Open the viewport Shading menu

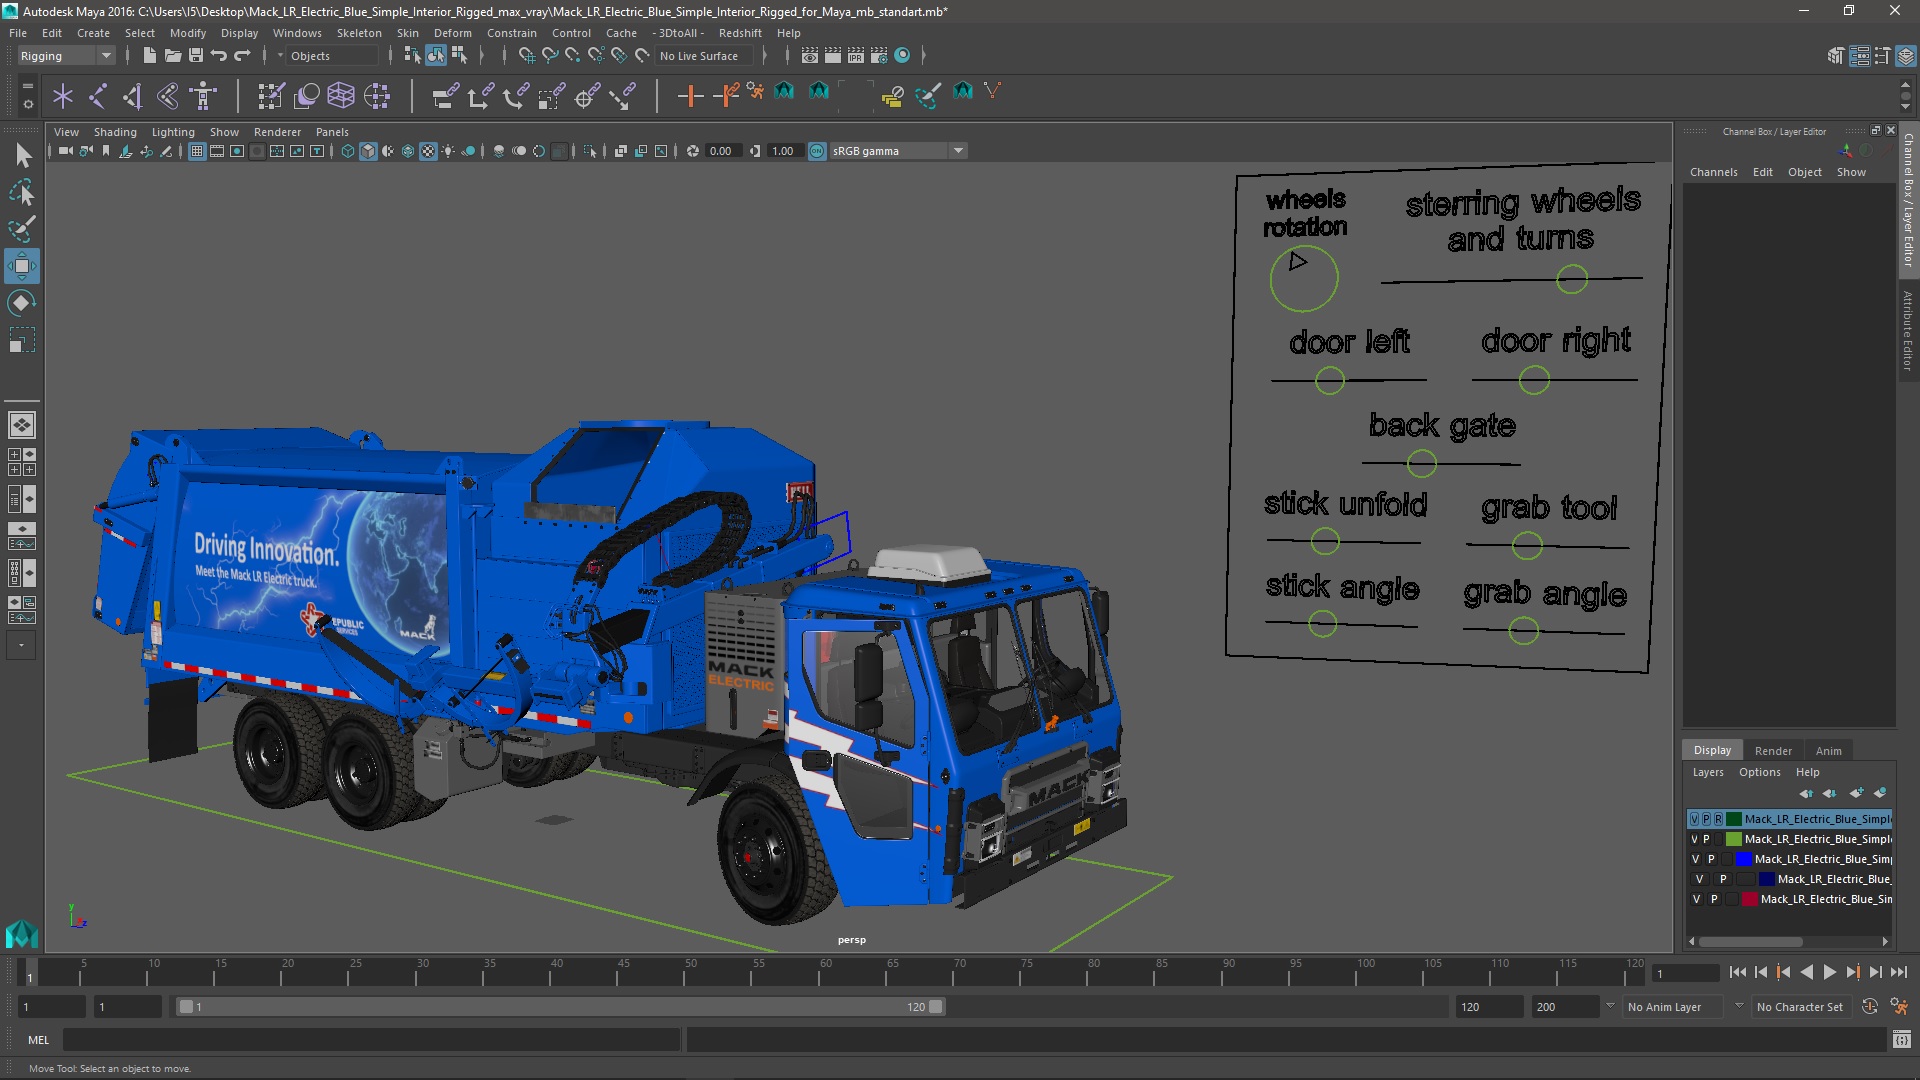(x=115, y=132)
